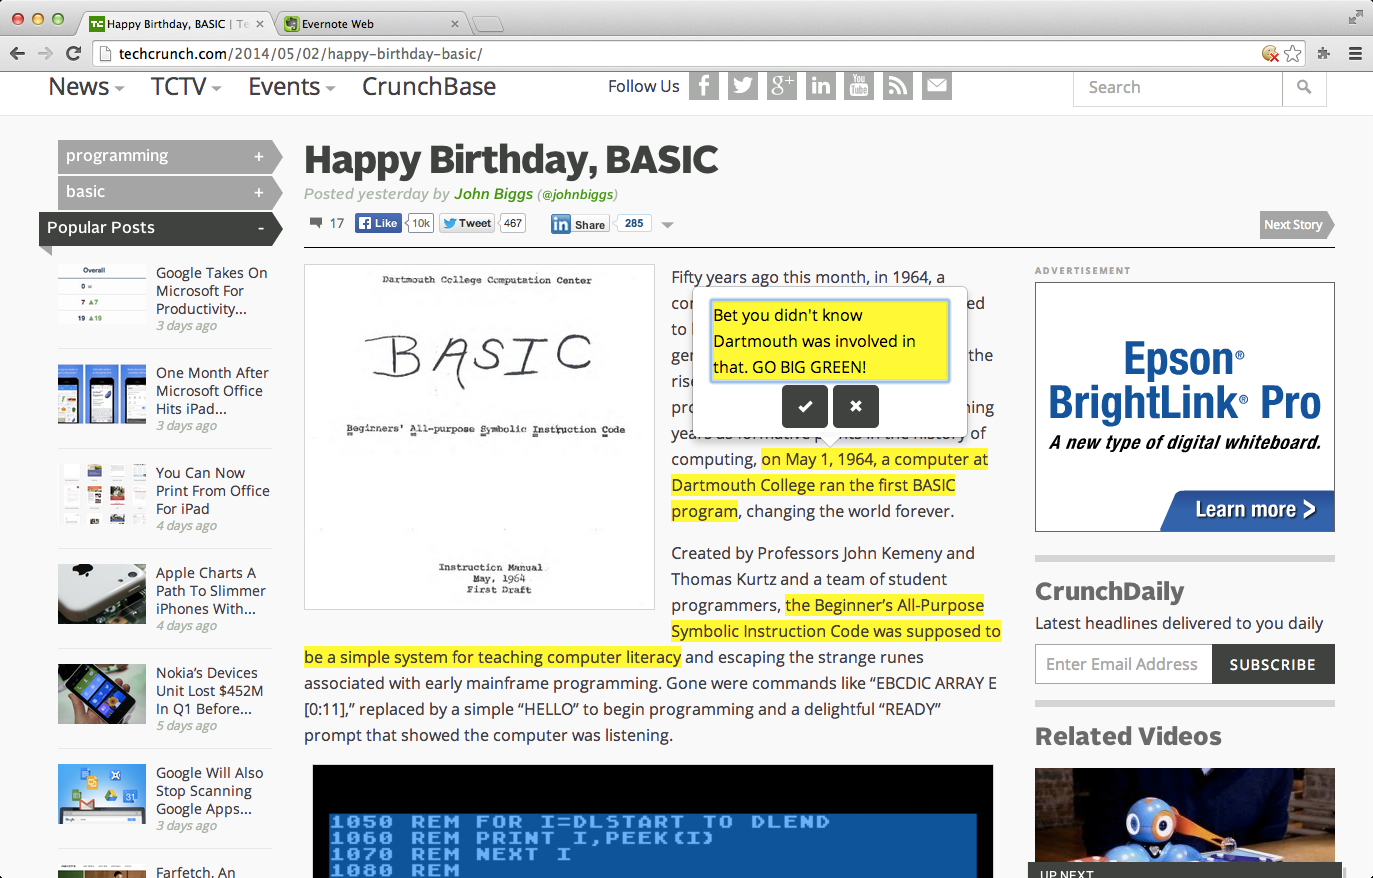This screenshot has width=1373, height=878.
Task: Open One Month After Microsoft Office post
Action: coord(212,391)
